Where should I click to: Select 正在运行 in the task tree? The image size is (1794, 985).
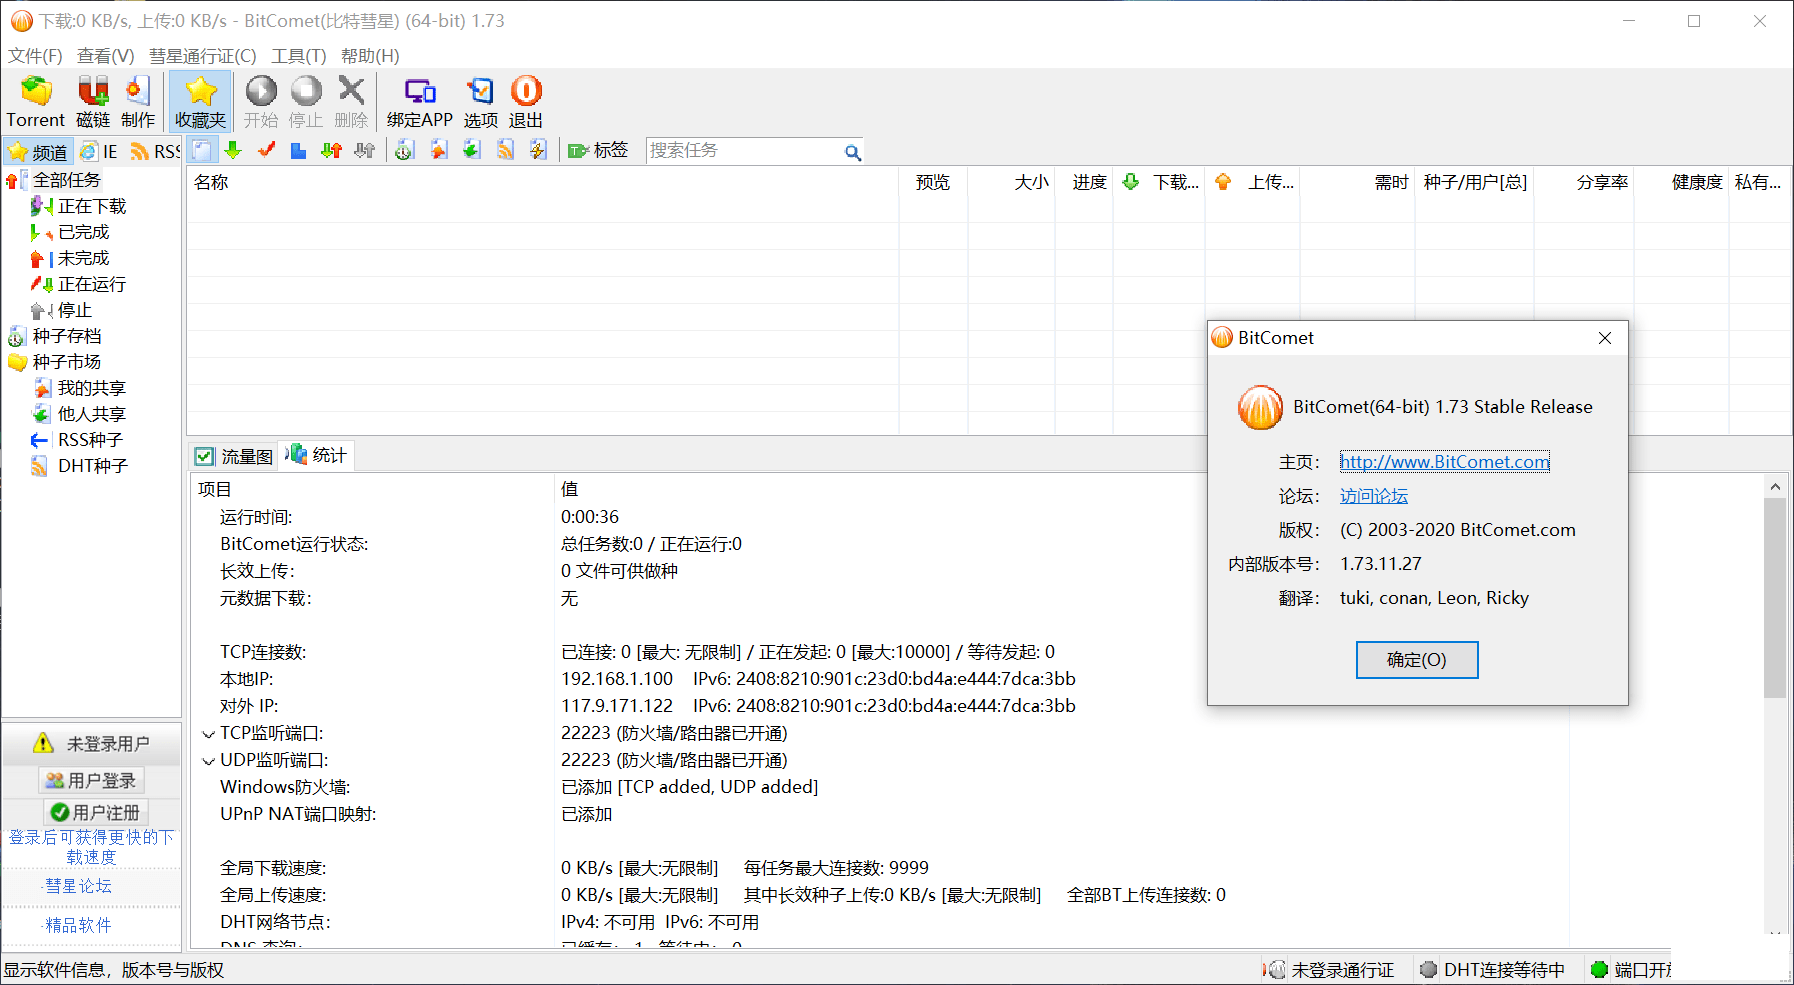[92, 284]
